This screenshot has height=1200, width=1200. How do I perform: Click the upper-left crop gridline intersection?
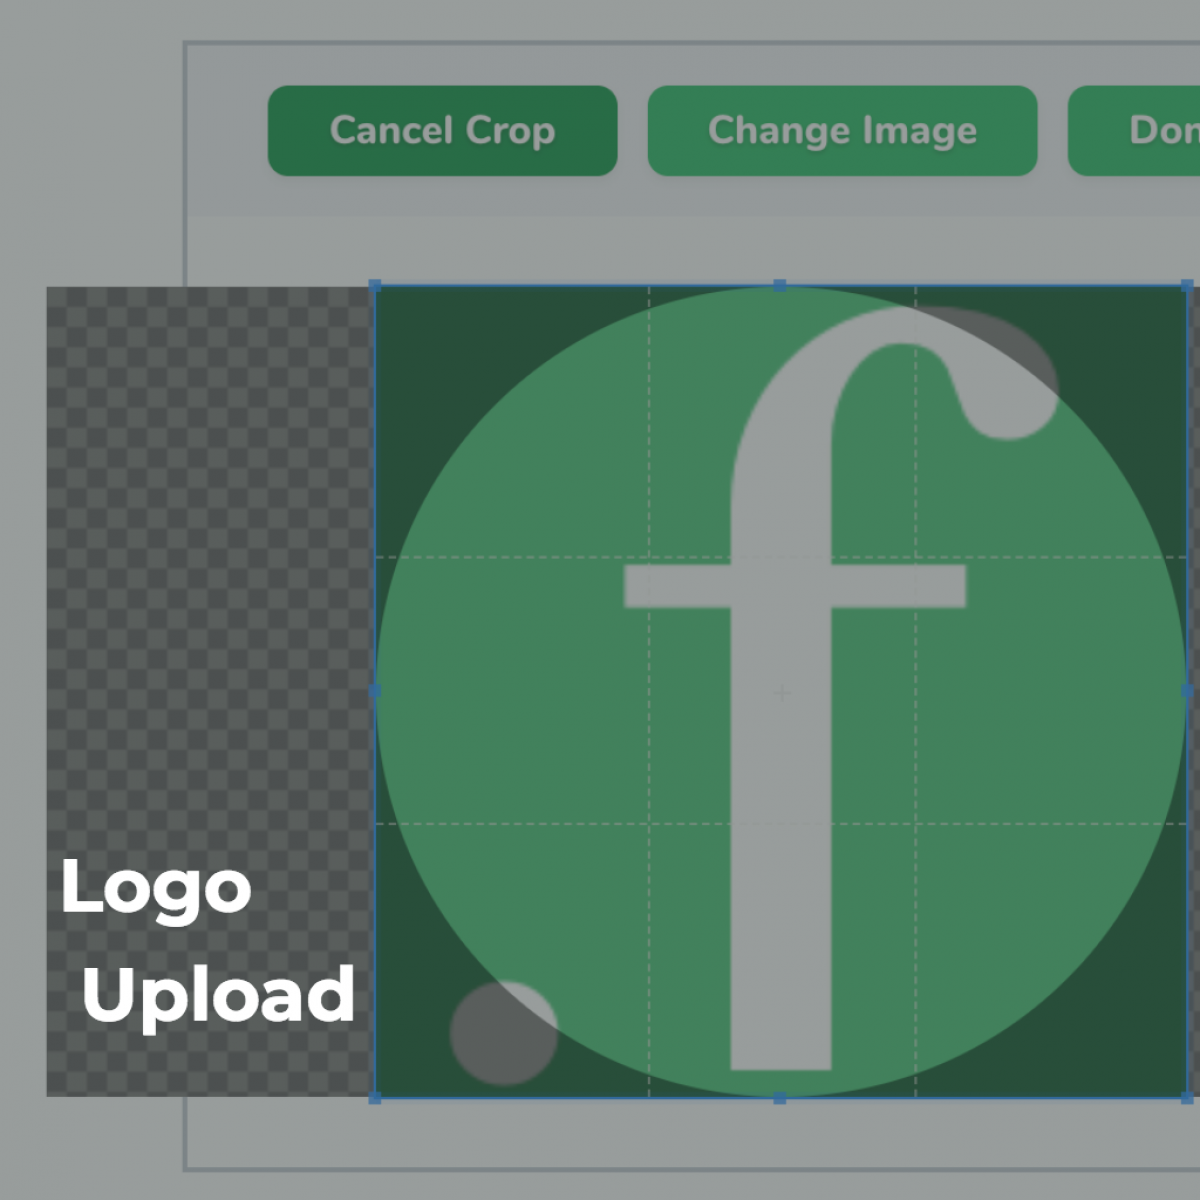(649, 557)
